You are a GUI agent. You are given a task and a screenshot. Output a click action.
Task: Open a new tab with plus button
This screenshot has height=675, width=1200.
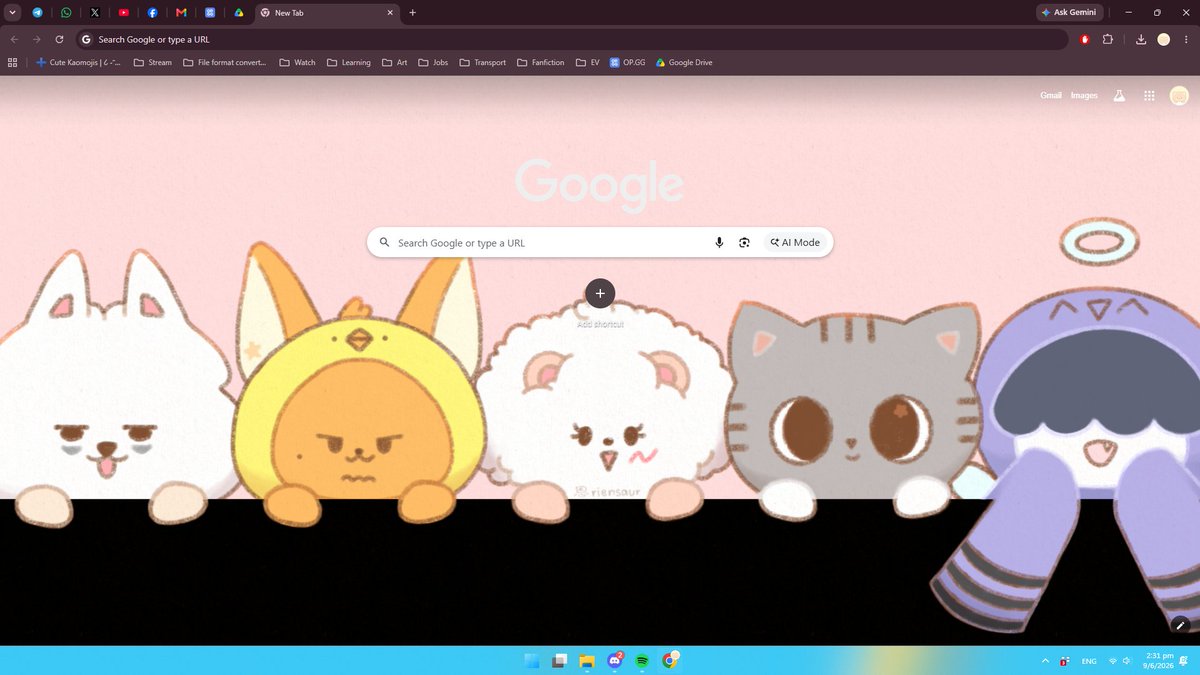click(x=412, y=13)
